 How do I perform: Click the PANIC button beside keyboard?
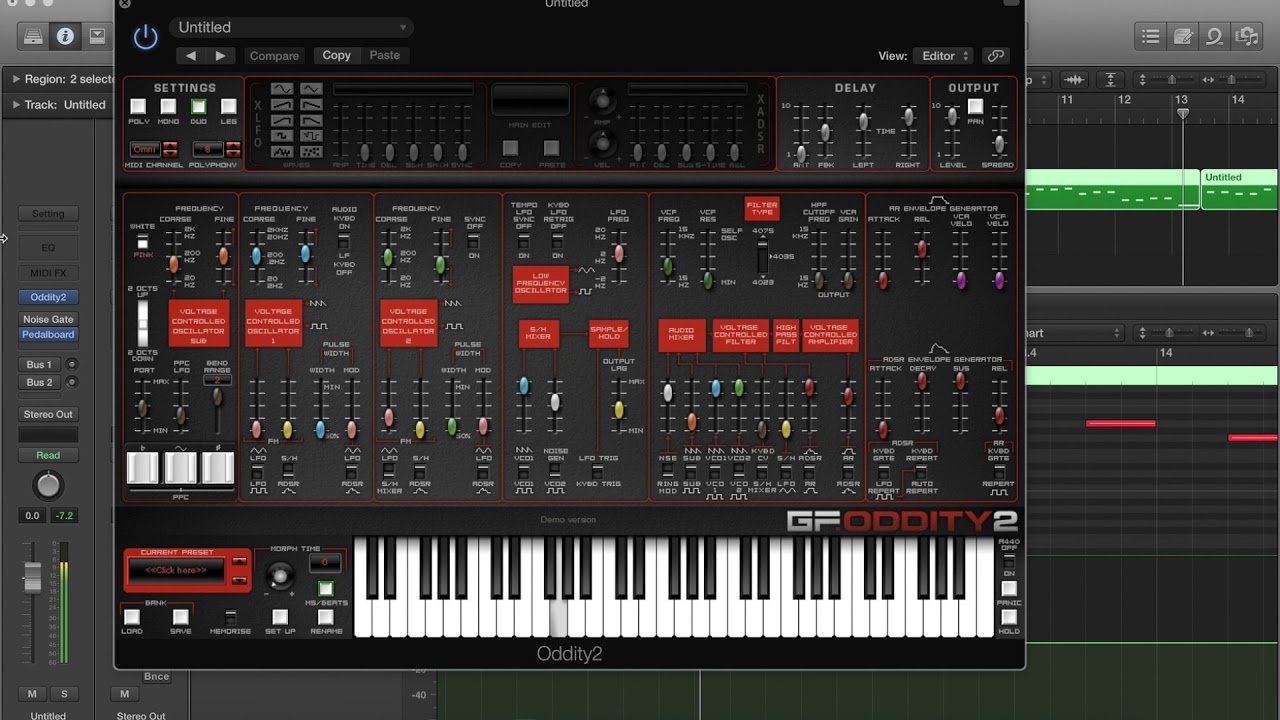pyautogui.click(x=1009, y=589)
